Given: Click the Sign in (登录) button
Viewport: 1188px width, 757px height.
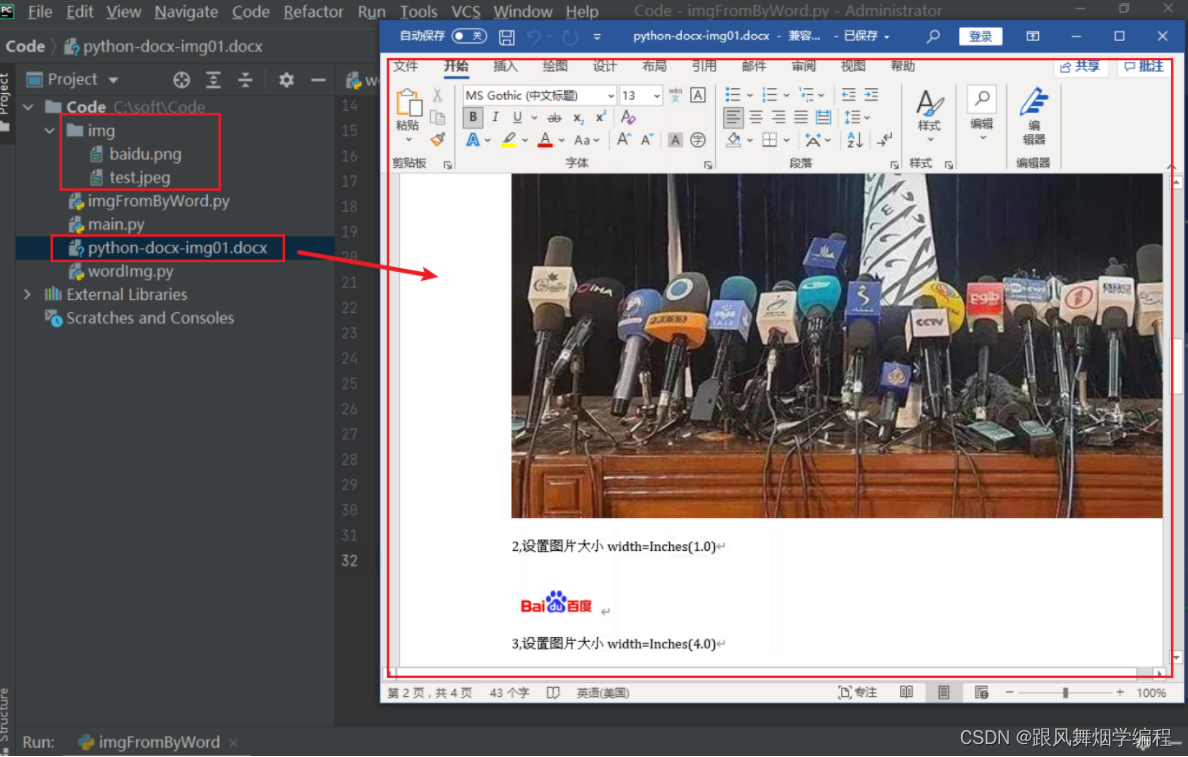Looking at the screenshot, I should click(980, 36).
